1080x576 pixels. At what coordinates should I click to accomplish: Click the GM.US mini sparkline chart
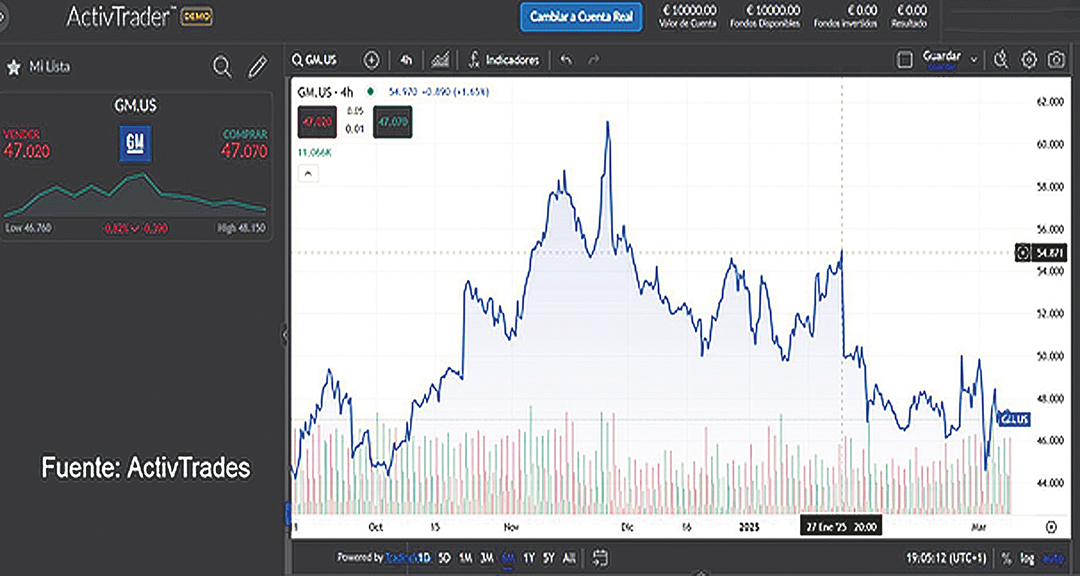point(135,195)
